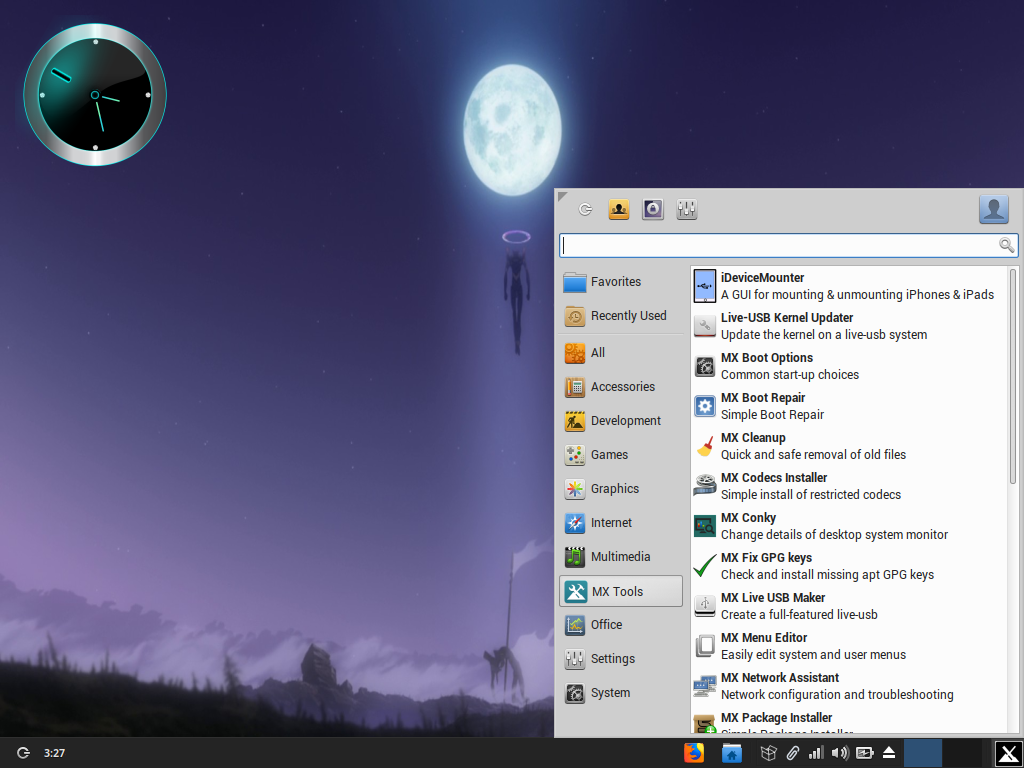Click the MX logo menu button
Image resolution: width=1024 pixels, height=768 pixels.
[x=1008, y=753]
